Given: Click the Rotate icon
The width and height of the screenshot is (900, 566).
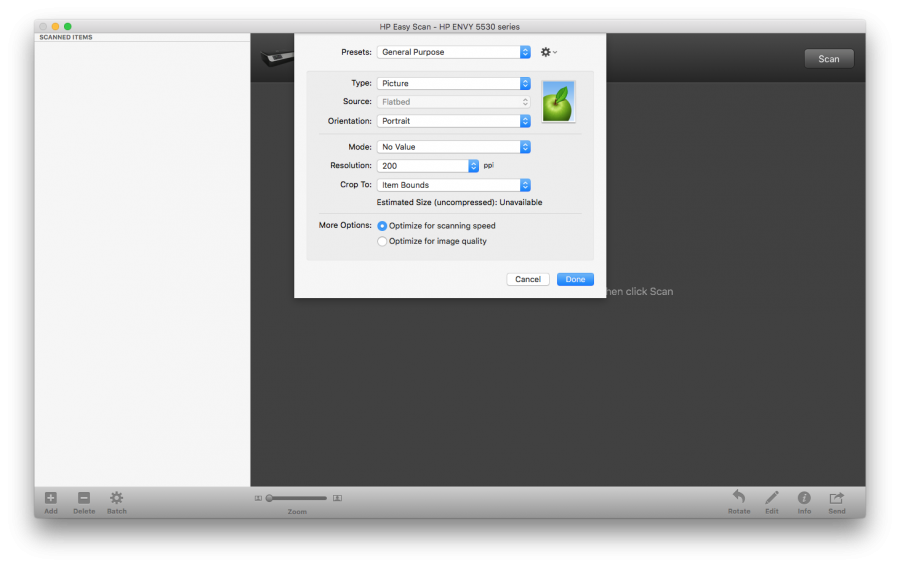Looking at the screenshot, I should tap(739, 497).
